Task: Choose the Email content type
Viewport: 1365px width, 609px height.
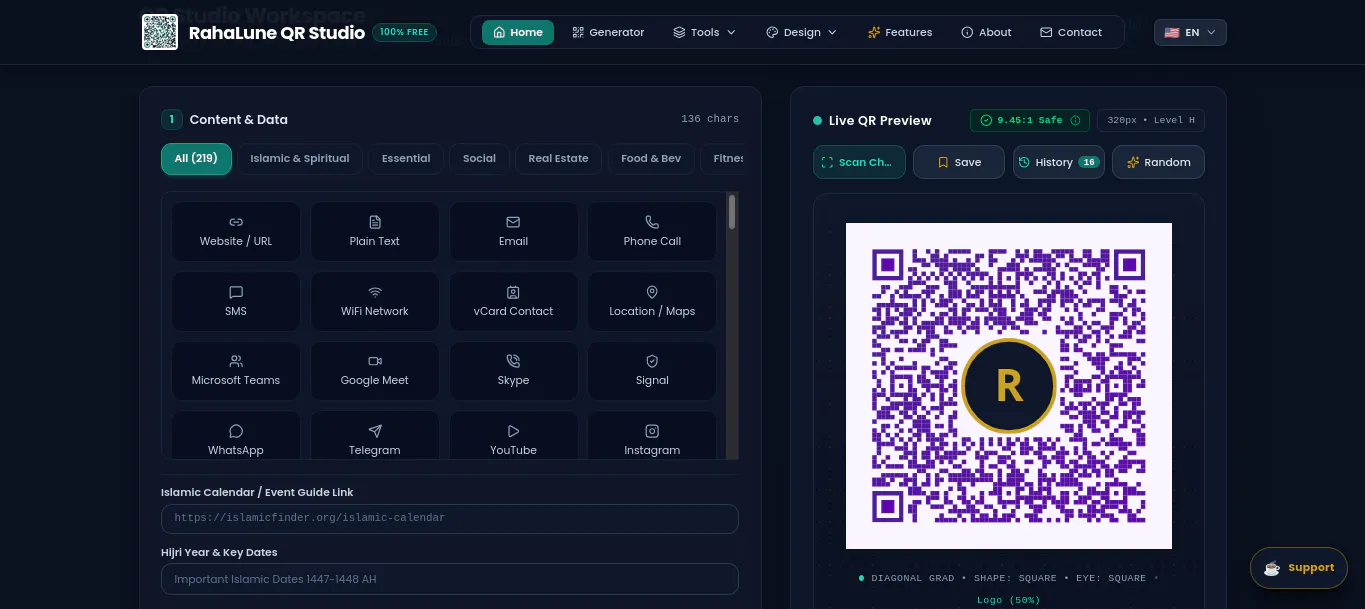Action: (x=513, y=231)
